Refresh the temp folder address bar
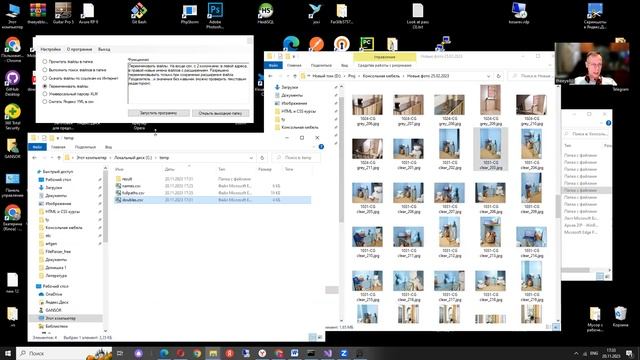Screen dimensions: 640x360 (x=262, y=158)
